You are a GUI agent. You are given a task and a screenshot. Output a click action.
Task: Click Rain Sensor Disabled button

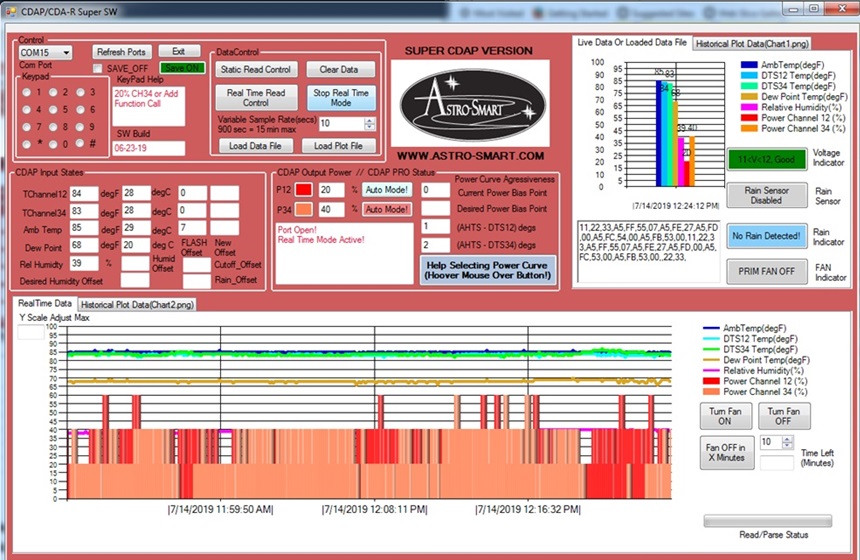coord(766,195)
